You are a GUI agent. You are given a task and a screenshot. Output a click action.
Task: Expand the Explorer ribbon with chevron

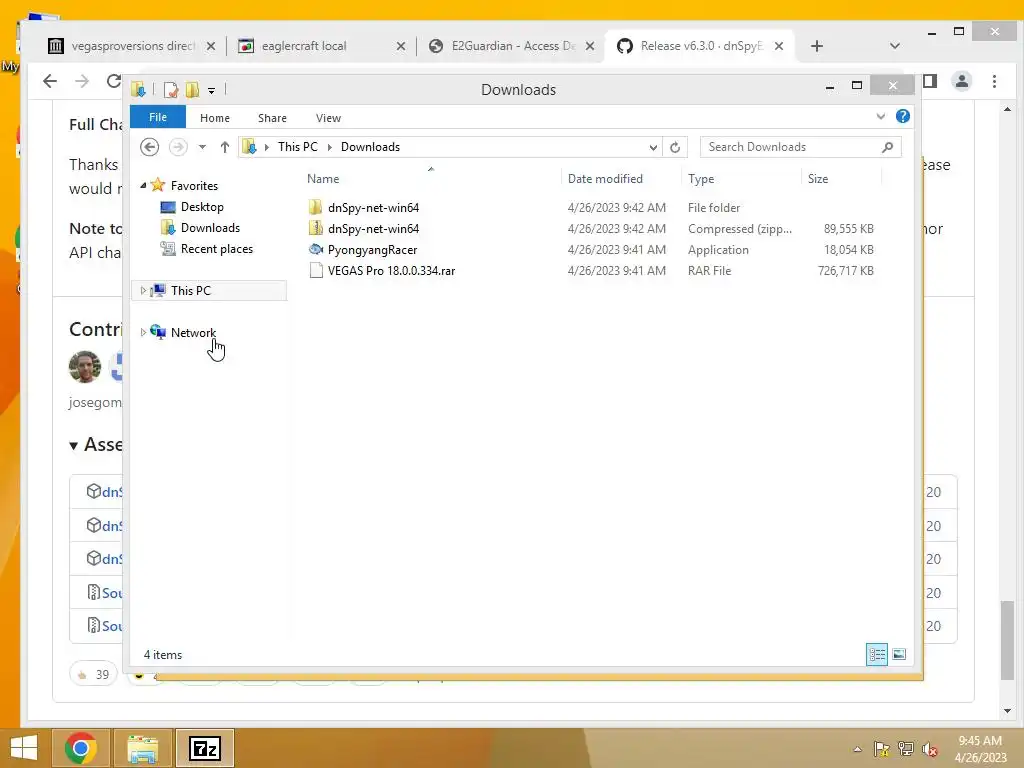click(x=880, y=116)
